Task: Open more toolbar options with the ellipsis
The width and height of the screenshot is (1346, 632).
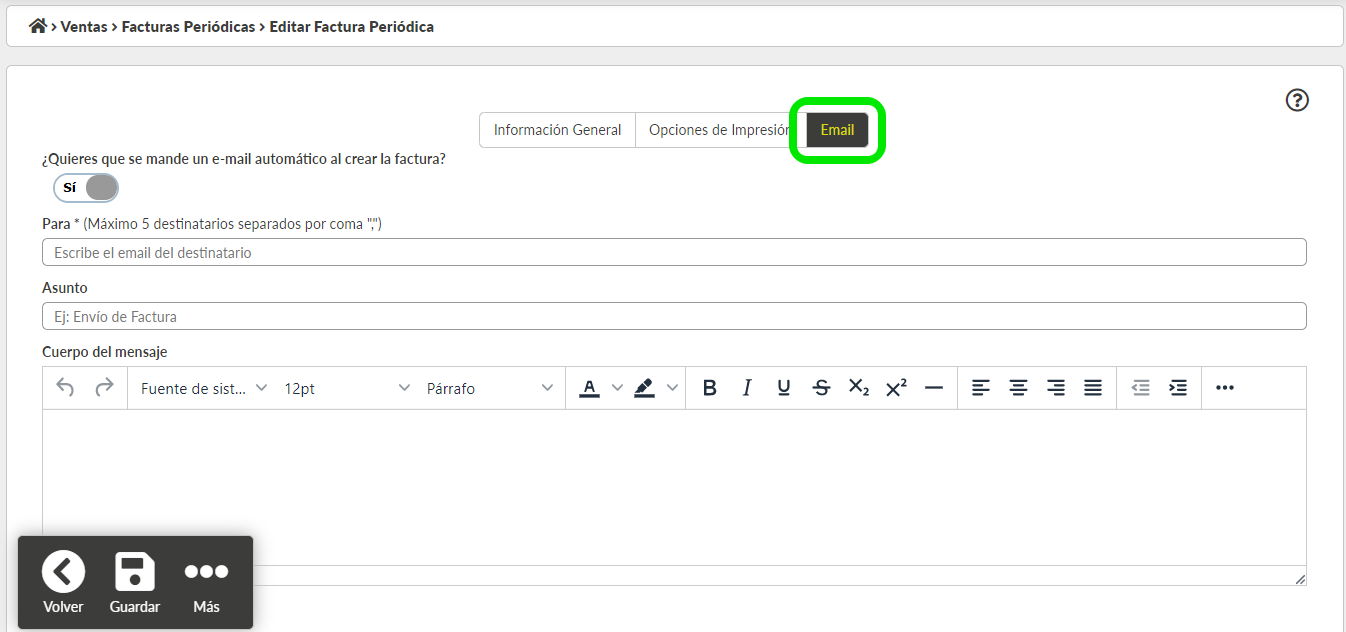Action: point(1225,388)
